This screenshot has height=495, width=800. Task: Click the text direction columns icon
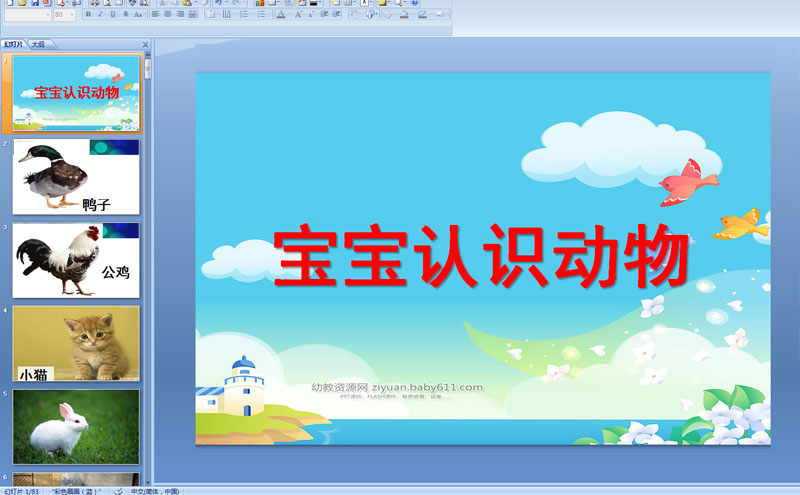pos(227,14)
